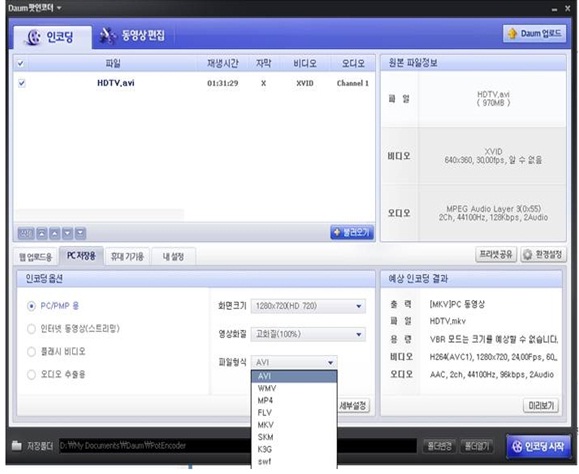Select the PC/PMP 용 radio option
The image size is (579, 474).
click(x=31, y=306)
